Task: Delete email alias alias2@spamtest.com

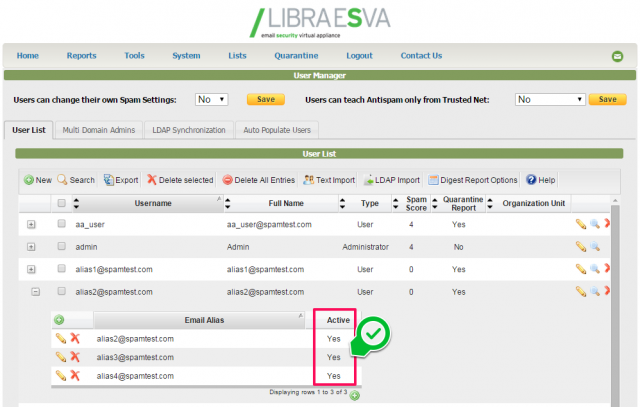Action: click(x=75, y=338)
